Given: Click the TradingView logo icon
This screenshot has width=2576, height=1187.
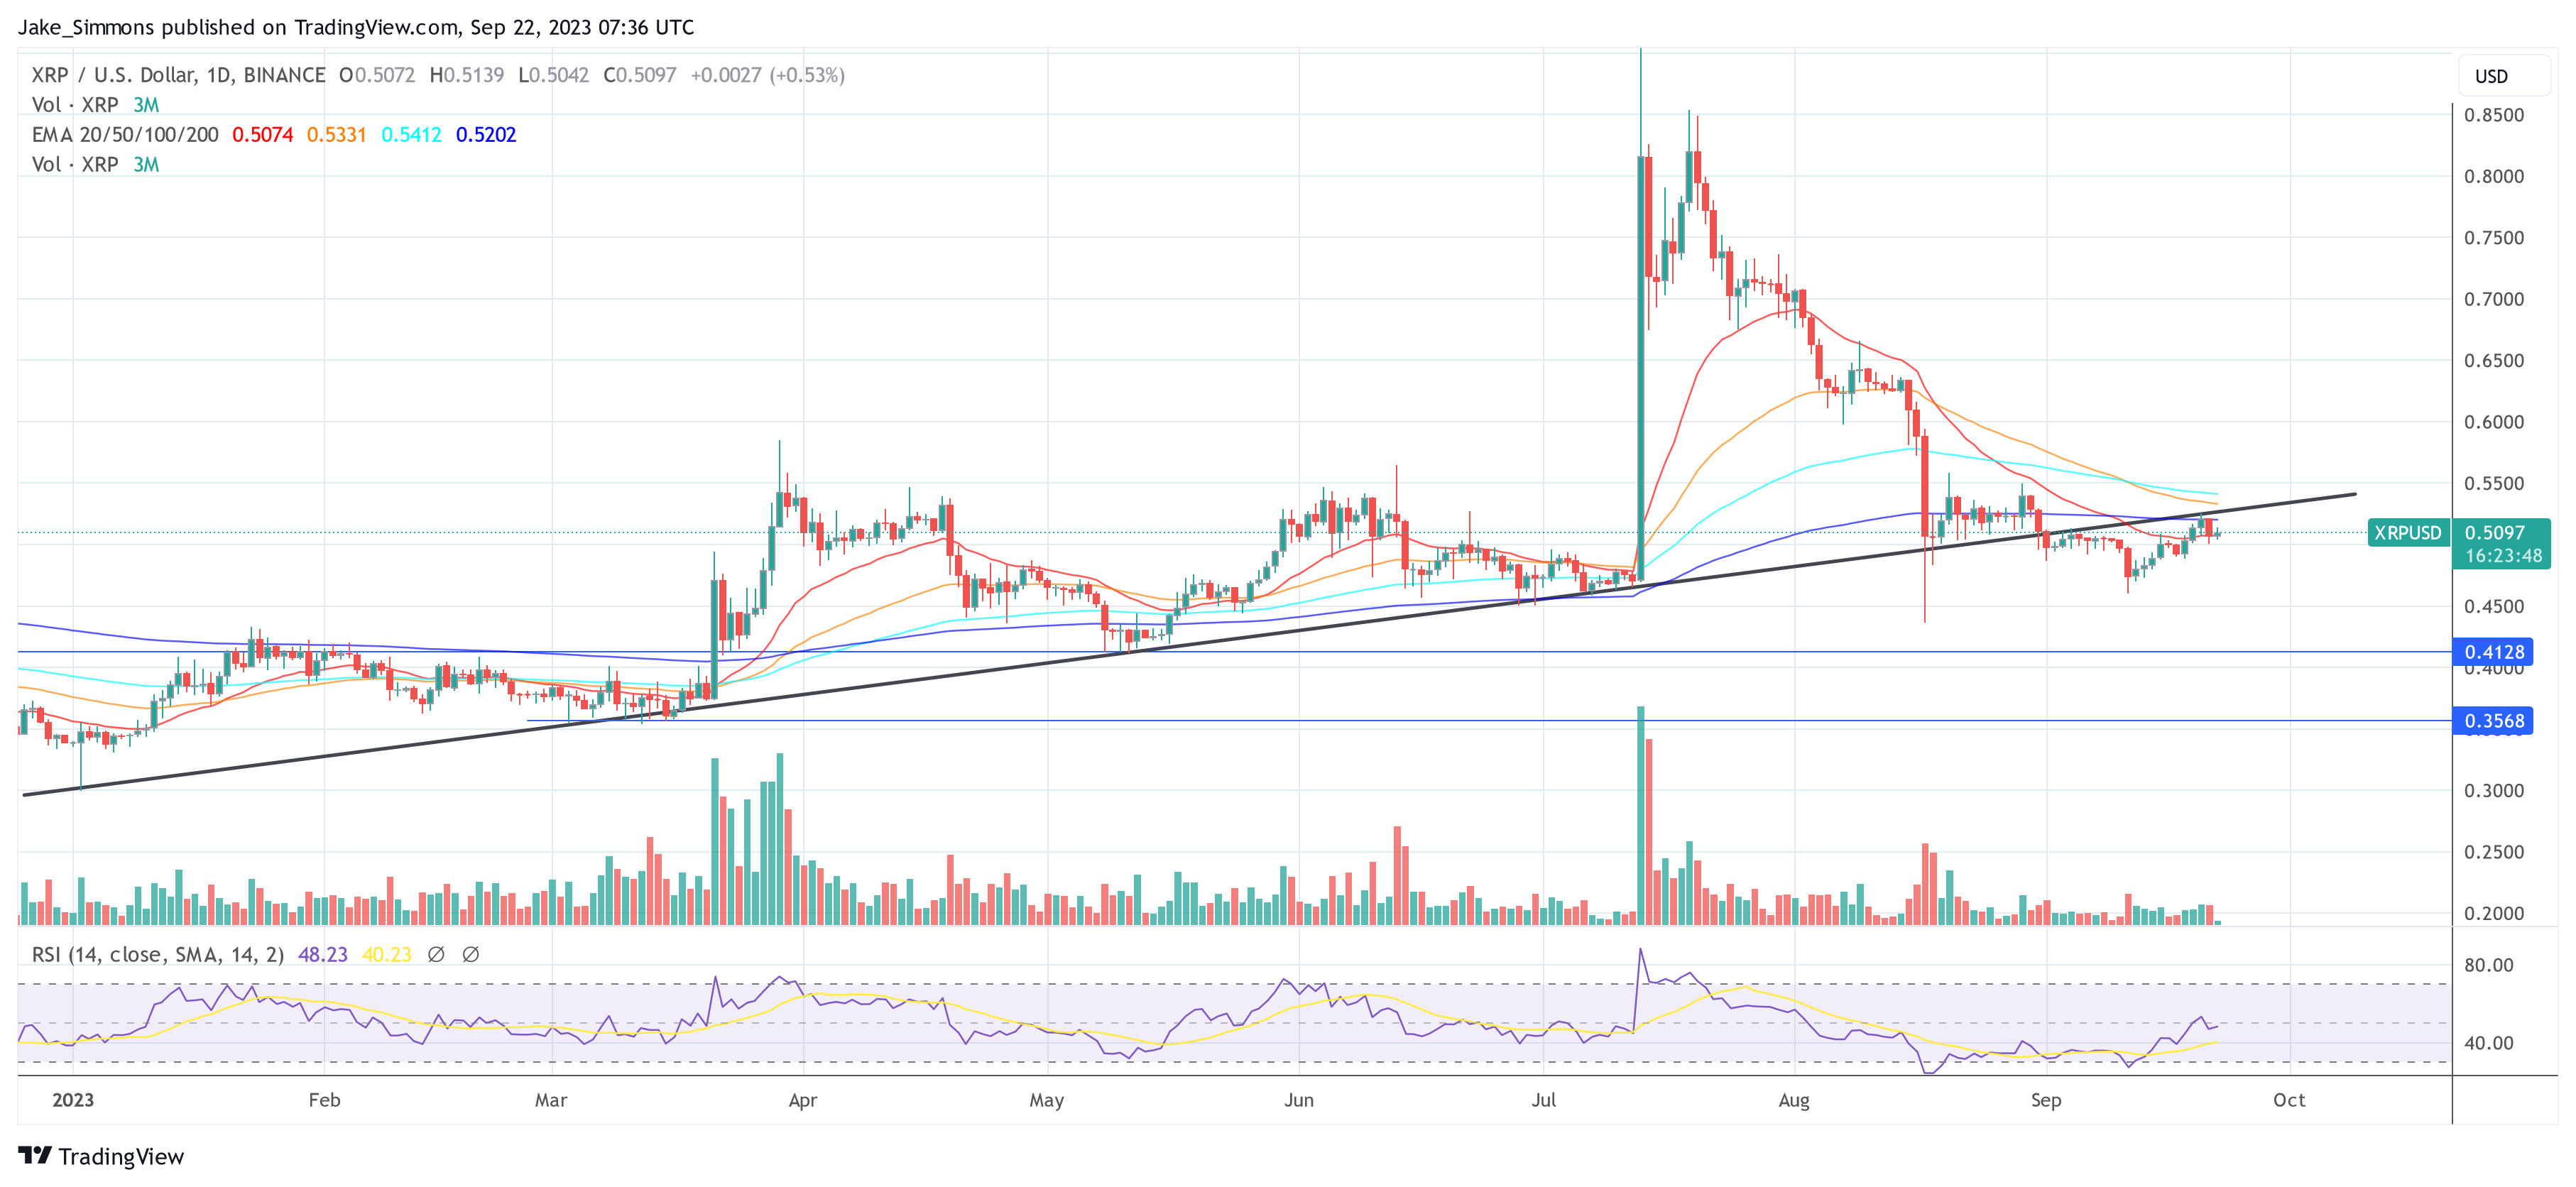Looking at the screenshot, I should click(x=35, y=1155).
